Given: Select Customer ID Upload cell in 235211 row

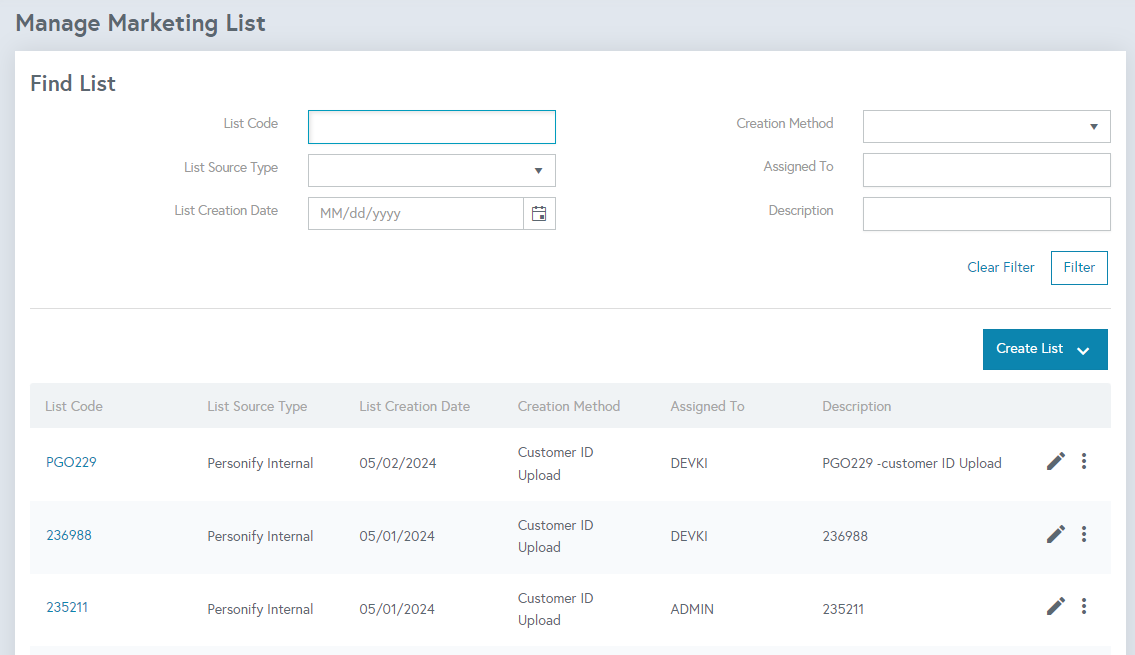Looking at the screenshot, I should pos(555,609).
